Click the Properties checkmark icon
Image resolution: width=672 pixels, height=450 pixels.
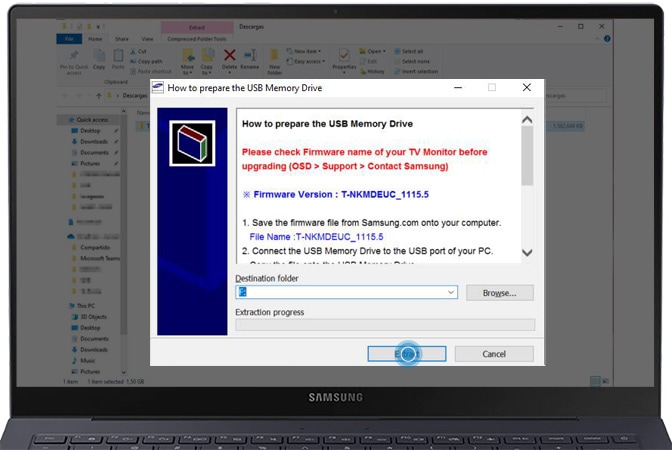tap(344, 56)
